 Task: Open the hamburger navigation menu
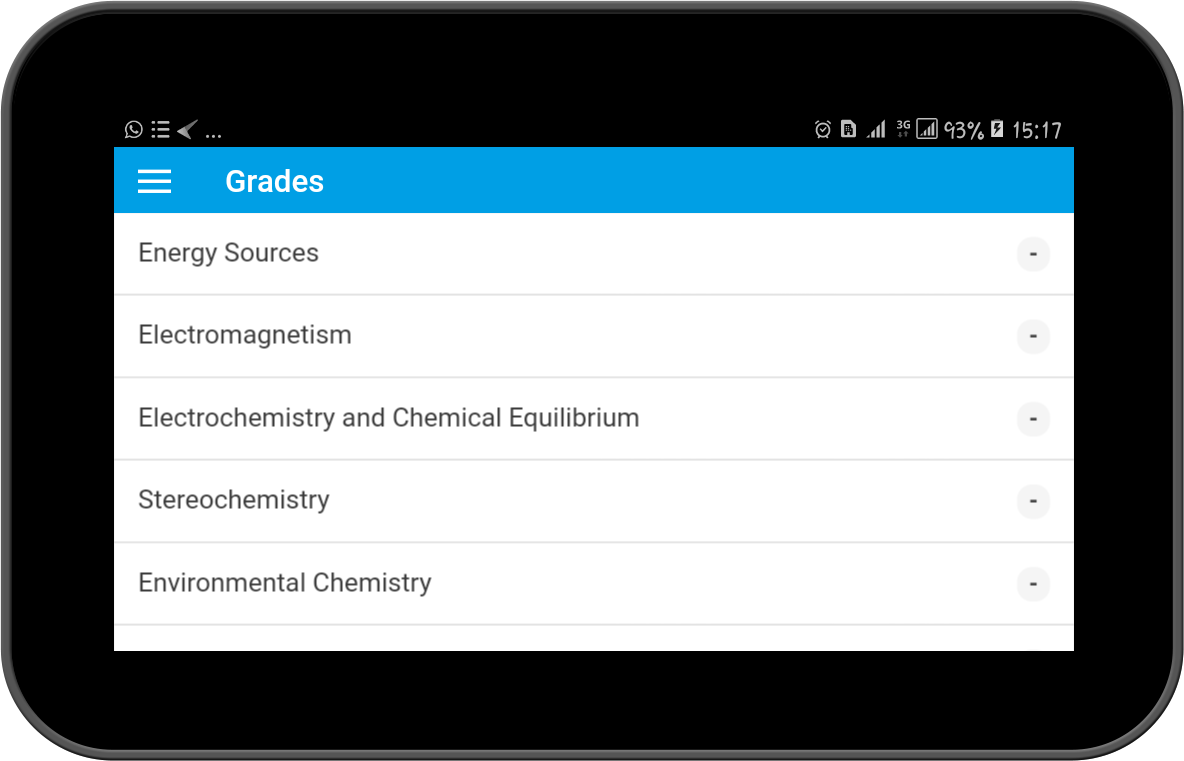point(155,181)
